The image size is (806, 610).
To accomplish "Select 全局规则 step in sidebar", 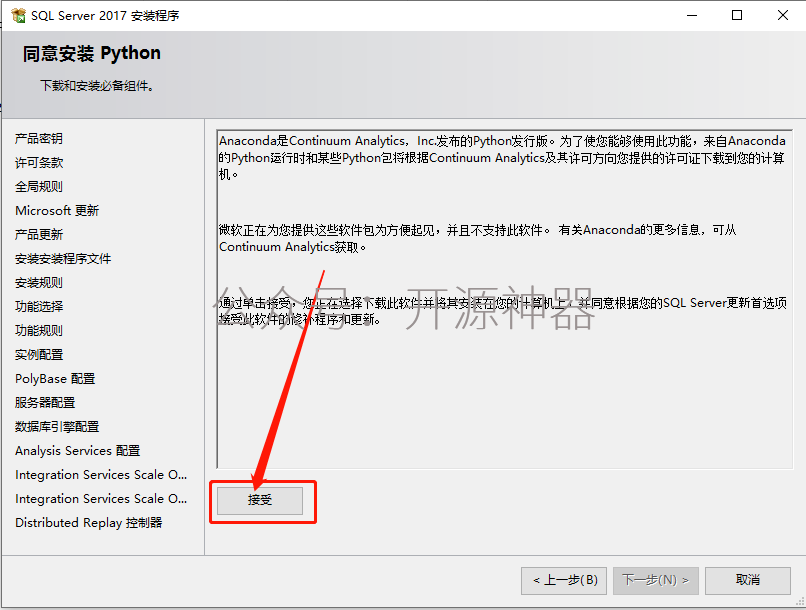I will tap(39, 187).
